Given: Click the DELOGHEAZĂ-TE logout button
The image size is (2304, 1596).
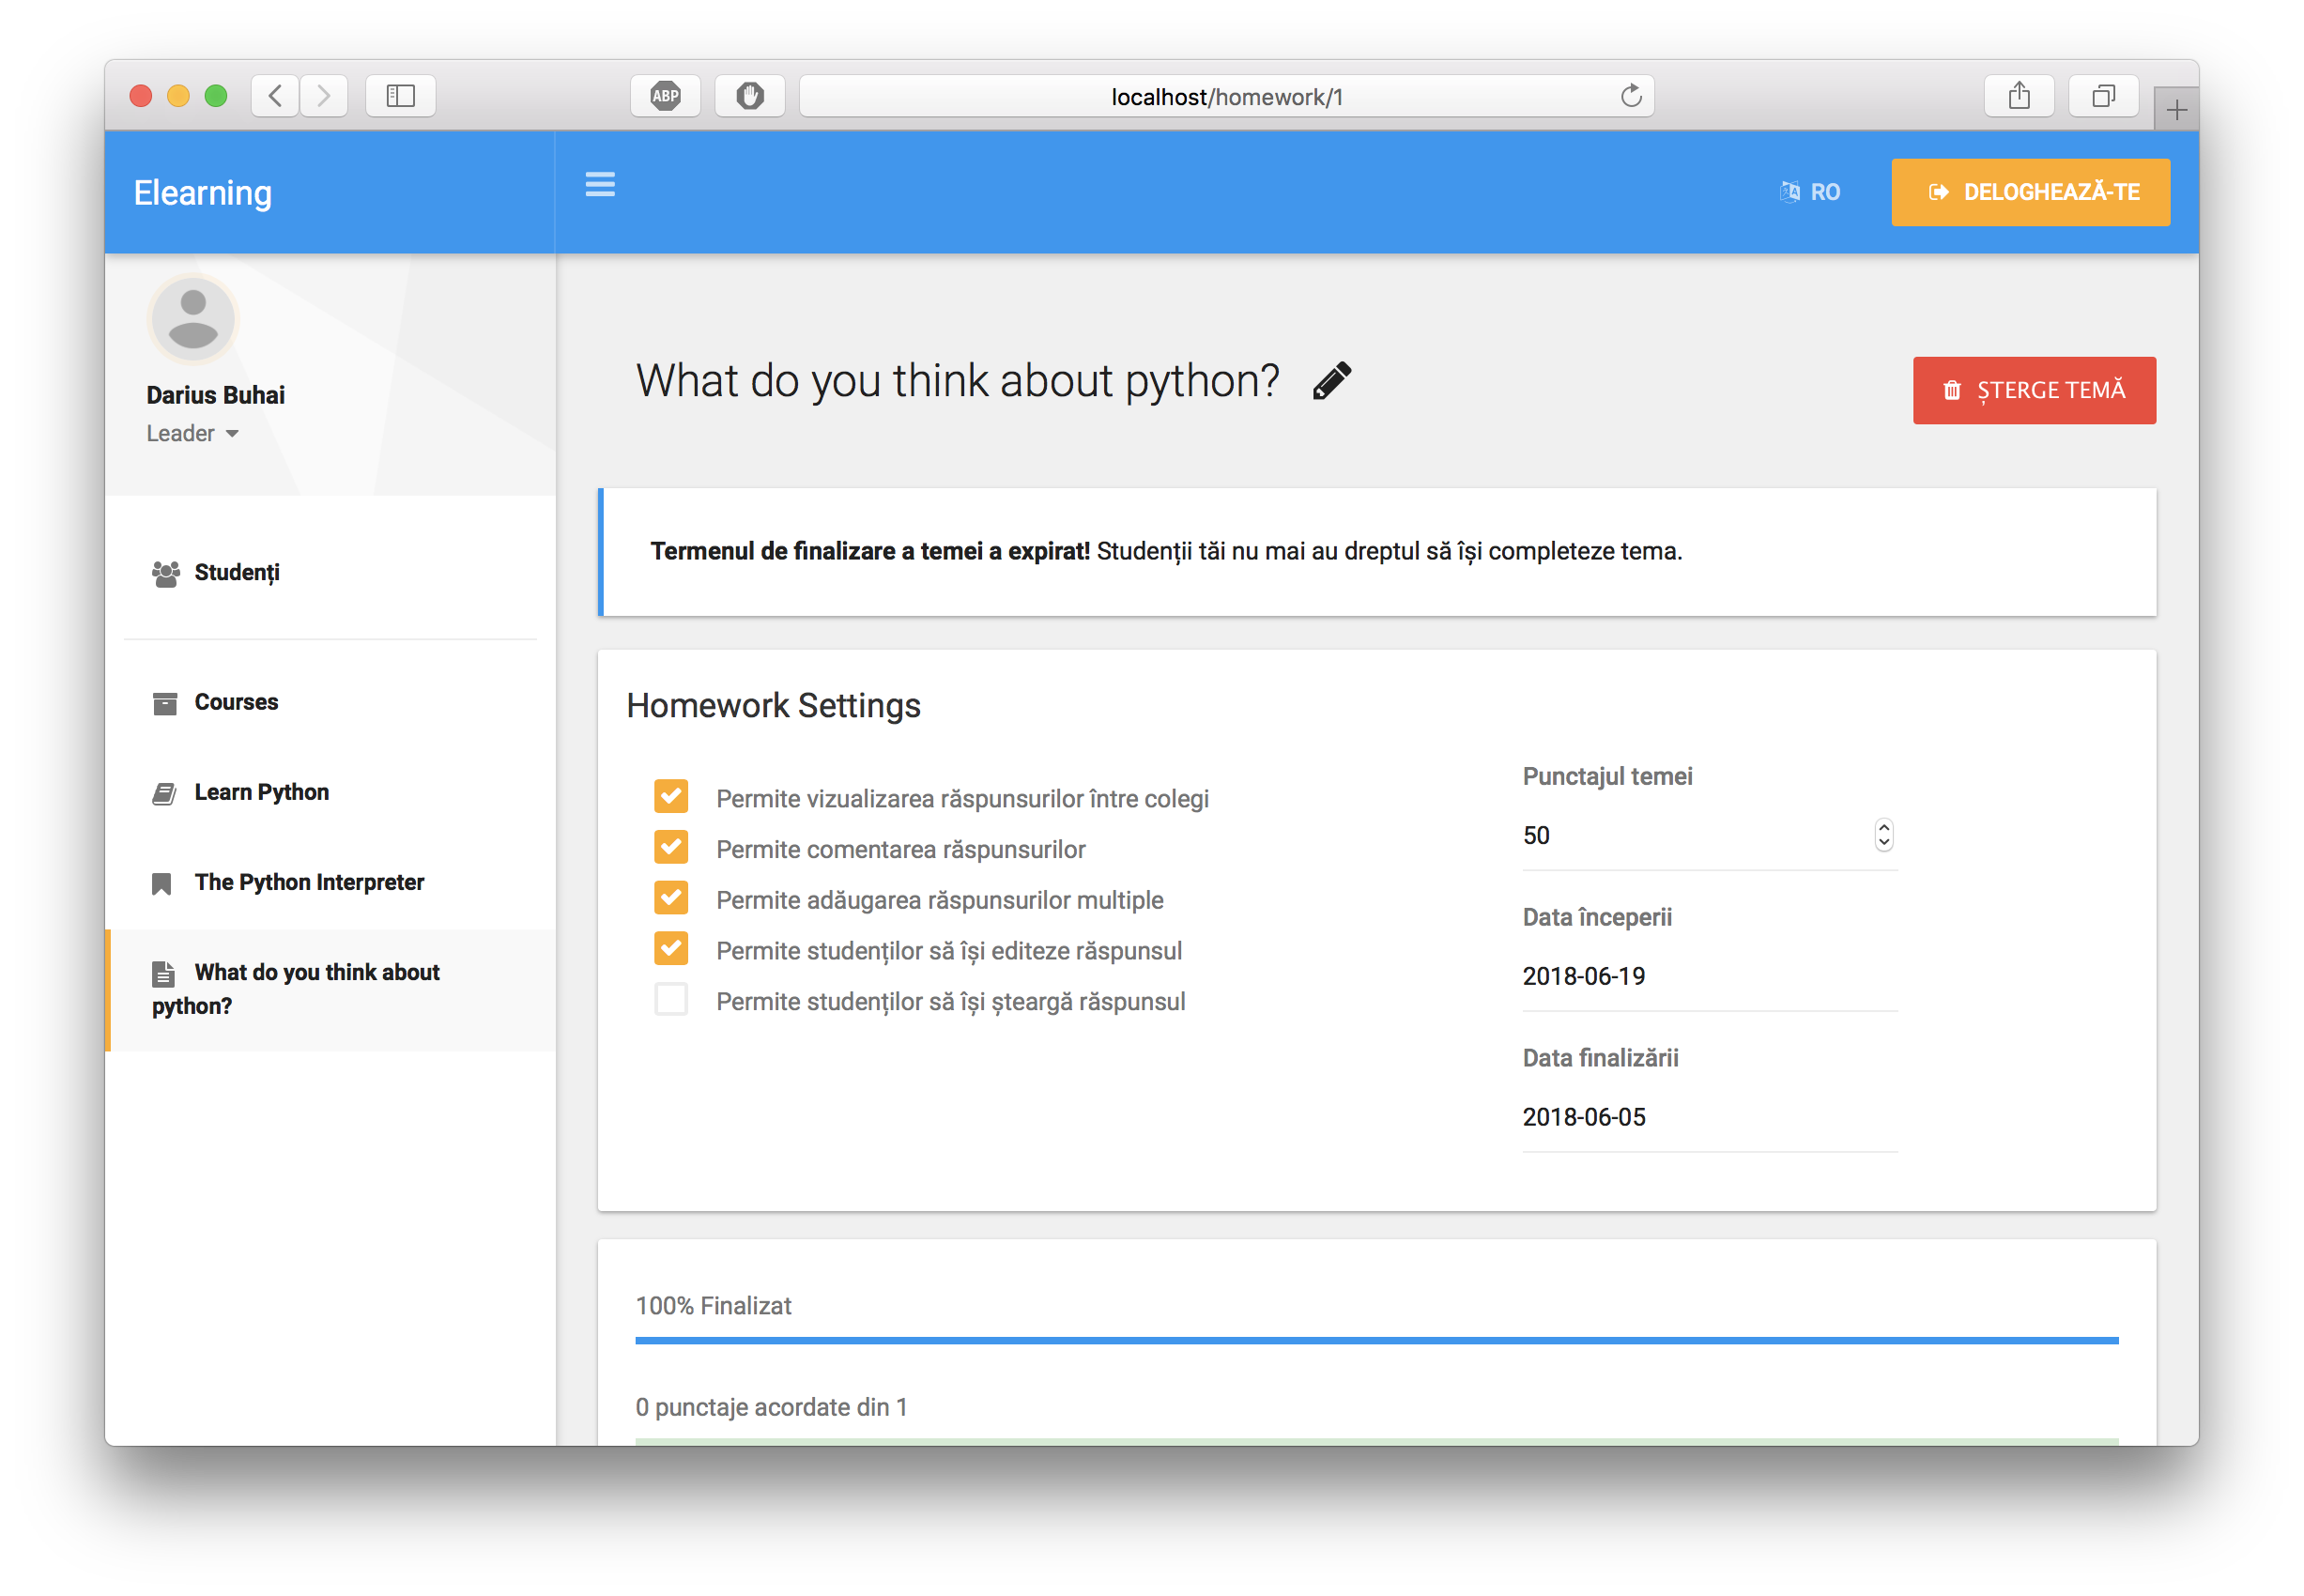Looking at the screenshot, I should [2030, 192].
